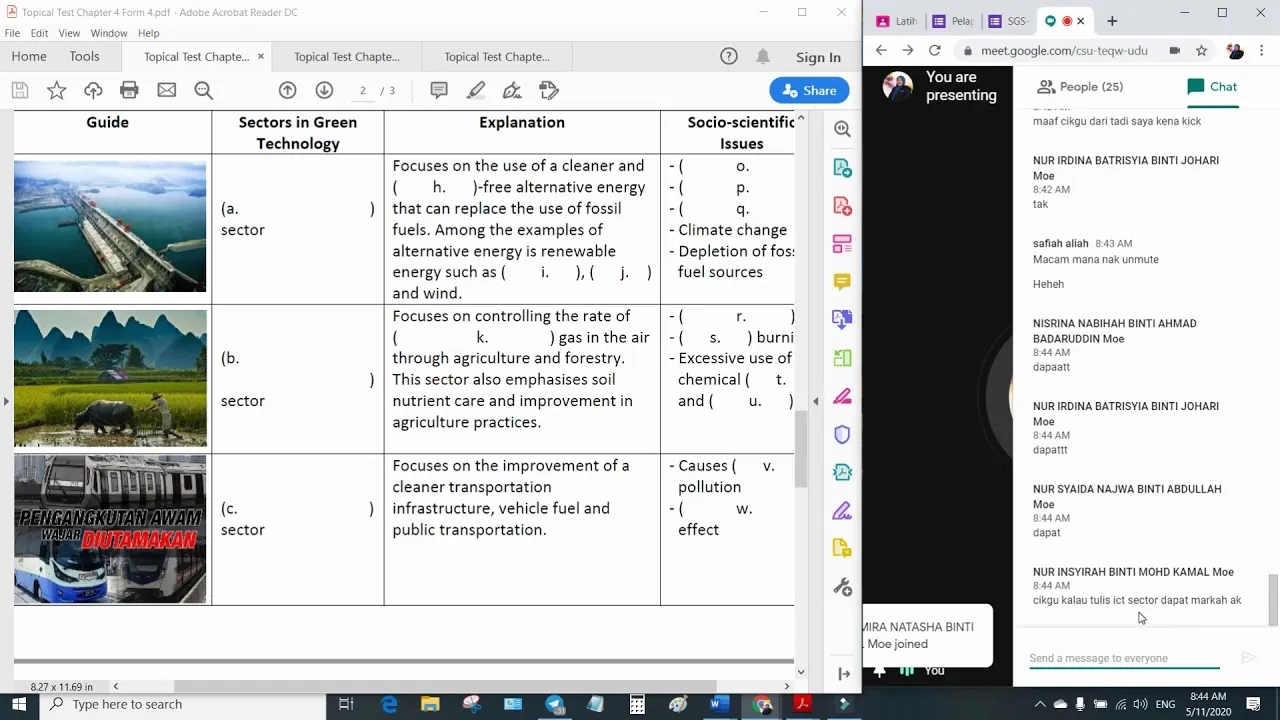Screen dimensions: 1280x720
Task: Open the Windows Action Center notification icon
Action: (x=1258, y=705)
